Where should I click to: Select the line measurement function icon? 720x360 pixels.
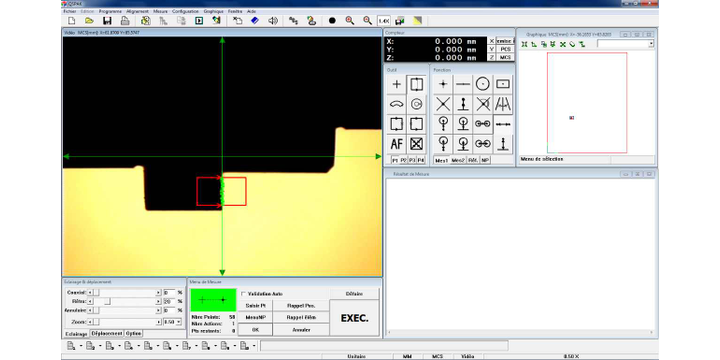tap(463, 84)
